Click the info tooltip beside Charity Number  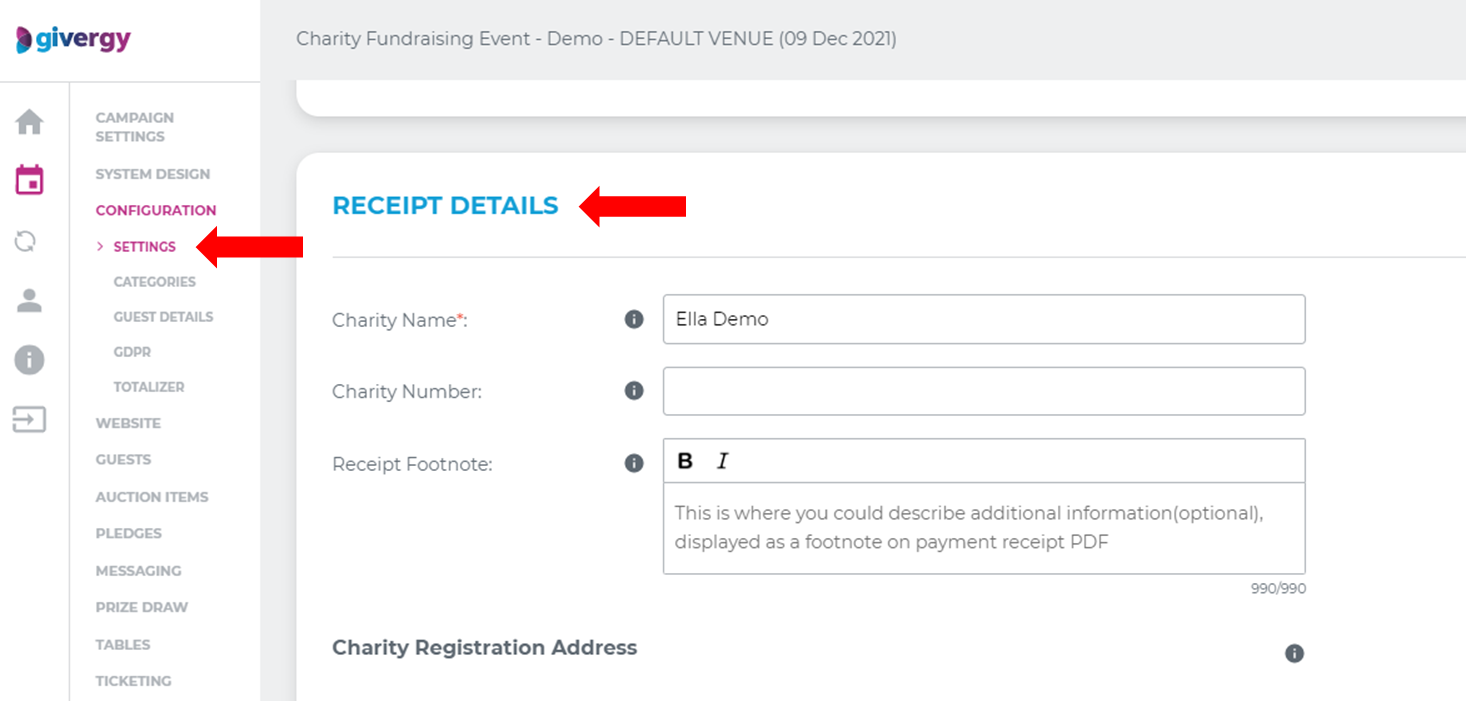coord(633,390)
